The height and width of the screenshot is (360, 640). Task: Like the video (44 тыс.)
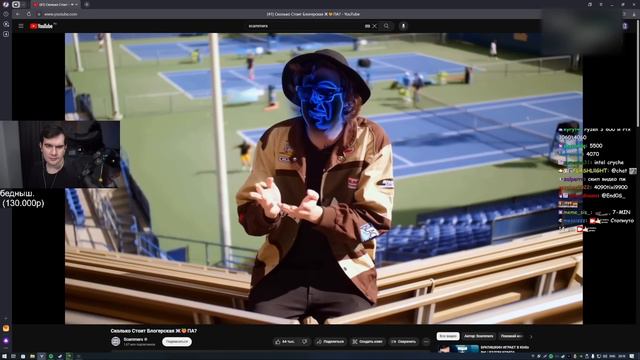coord(284,342)
